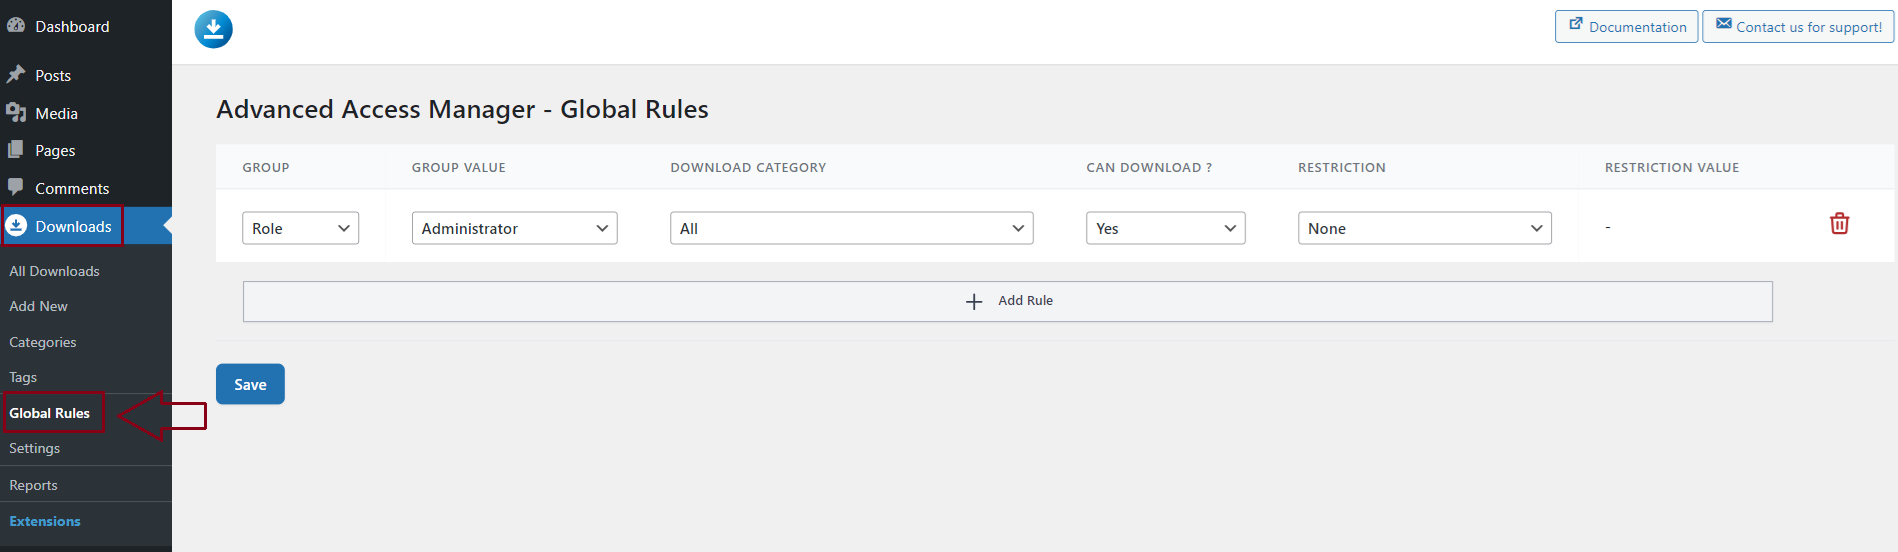Go to All Downloads submenu item
The height and width of the screenshot is (552, 1898).
[54, 271]
